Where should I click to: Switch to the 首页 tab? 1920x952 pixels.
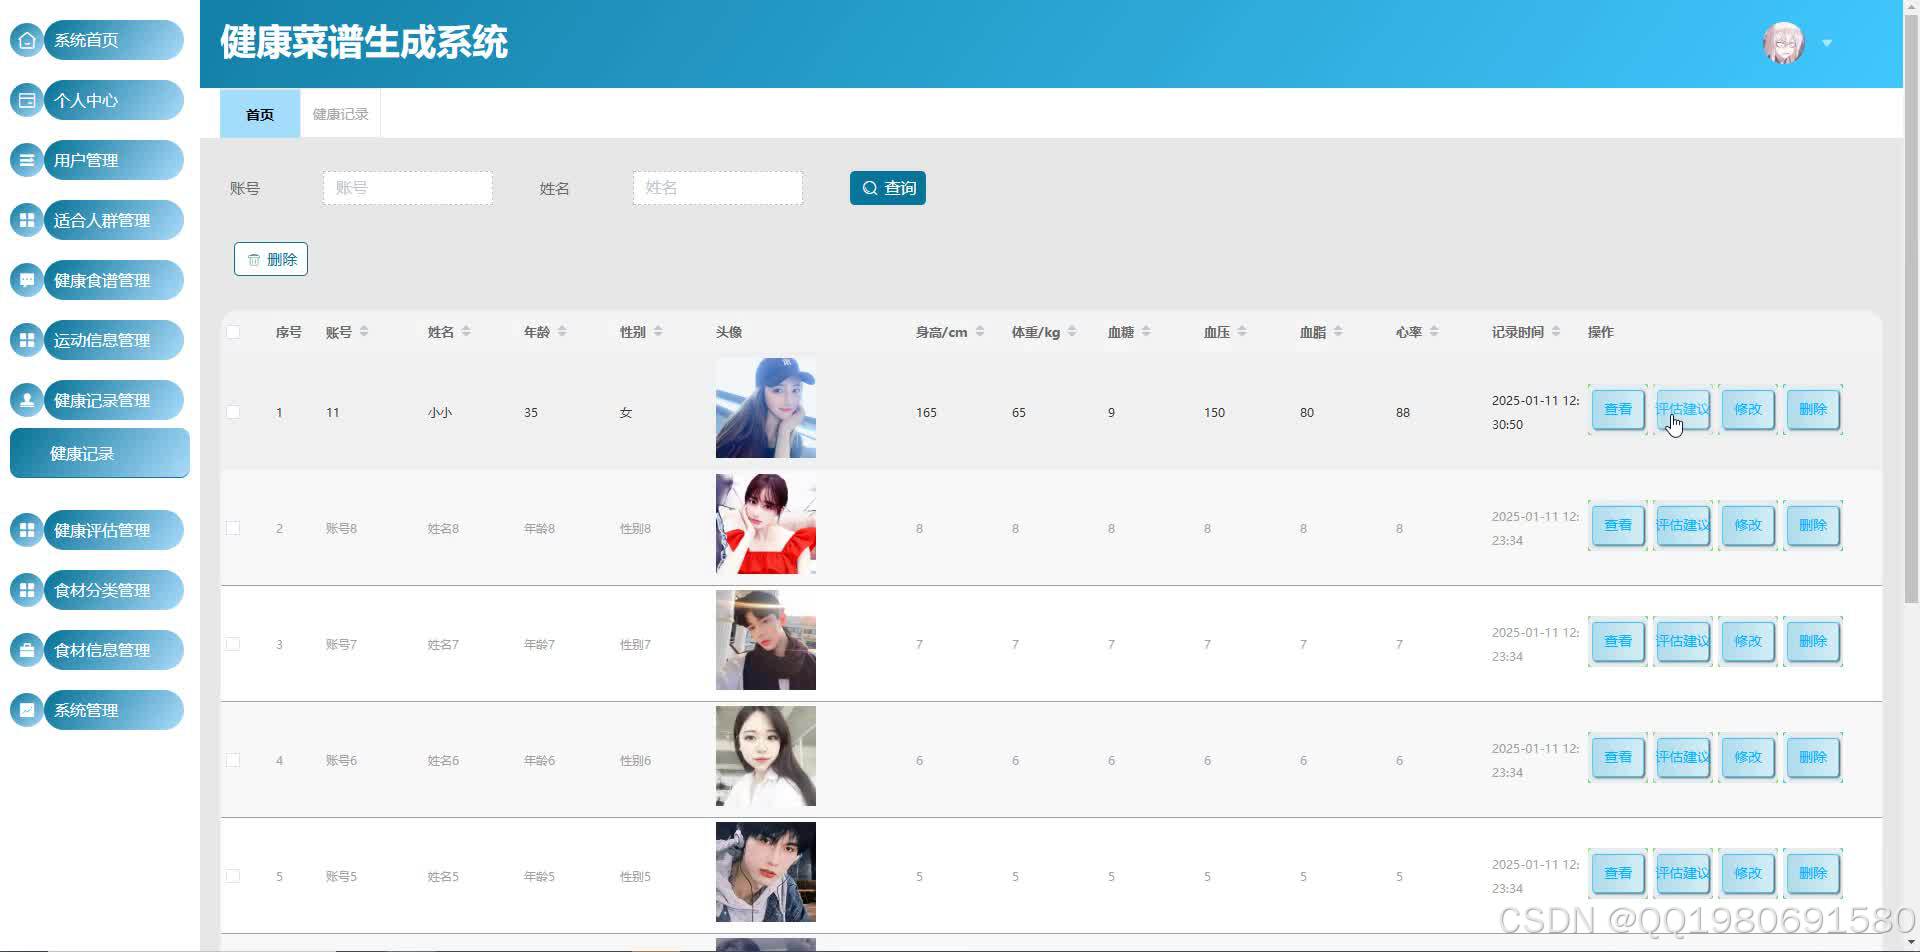point(260,114)
